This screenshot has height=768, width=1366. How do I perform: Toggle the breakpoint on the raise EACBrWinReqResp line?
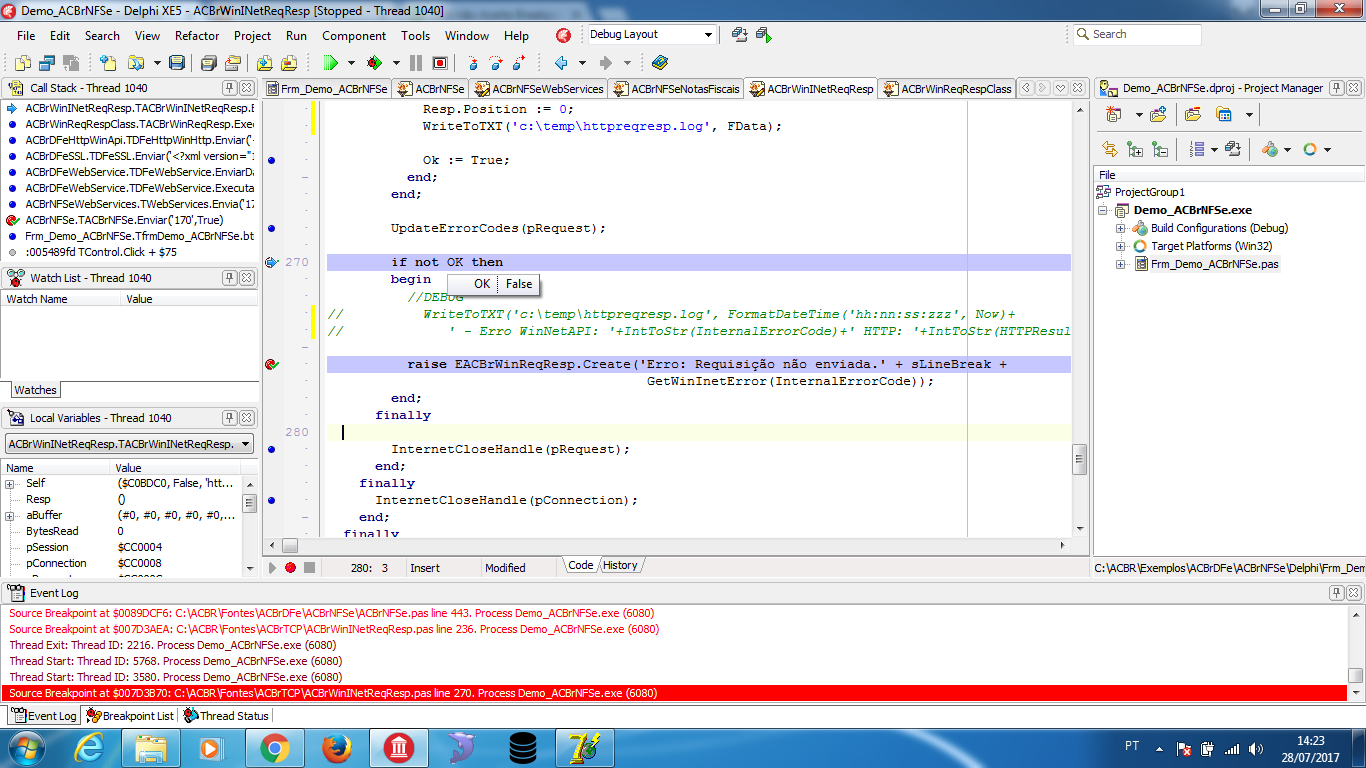[x=271, y=364]
